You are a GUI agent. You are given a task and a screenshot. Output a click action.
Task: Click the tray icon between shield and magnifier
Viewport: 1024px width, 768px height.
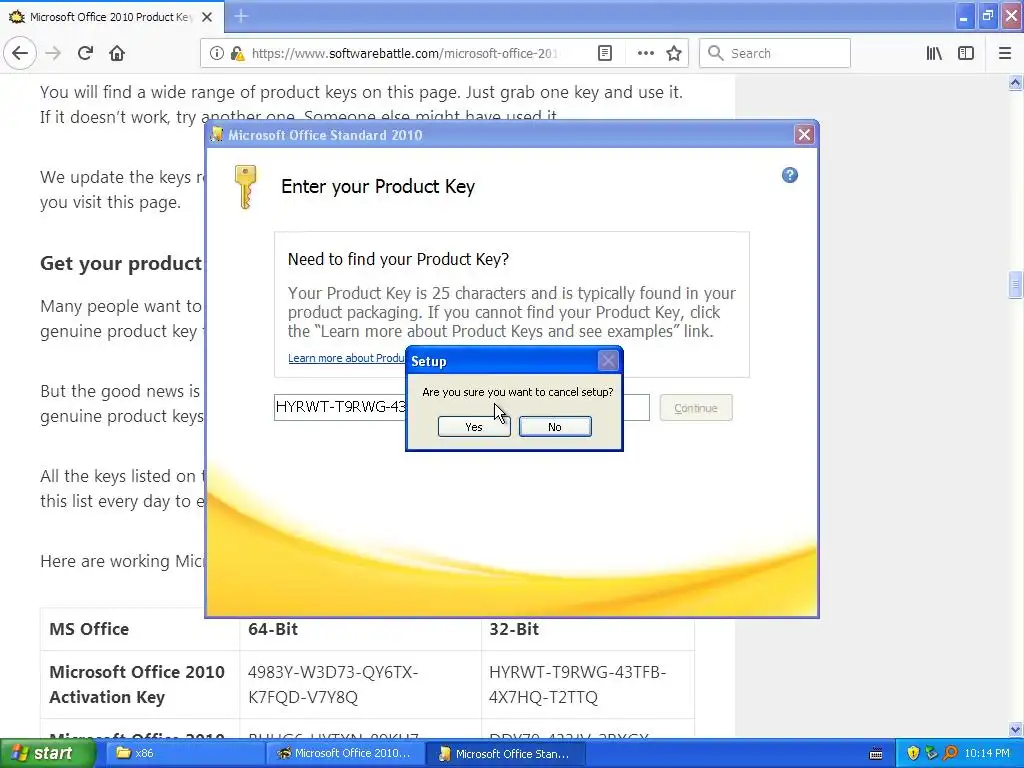click(931, 753)
